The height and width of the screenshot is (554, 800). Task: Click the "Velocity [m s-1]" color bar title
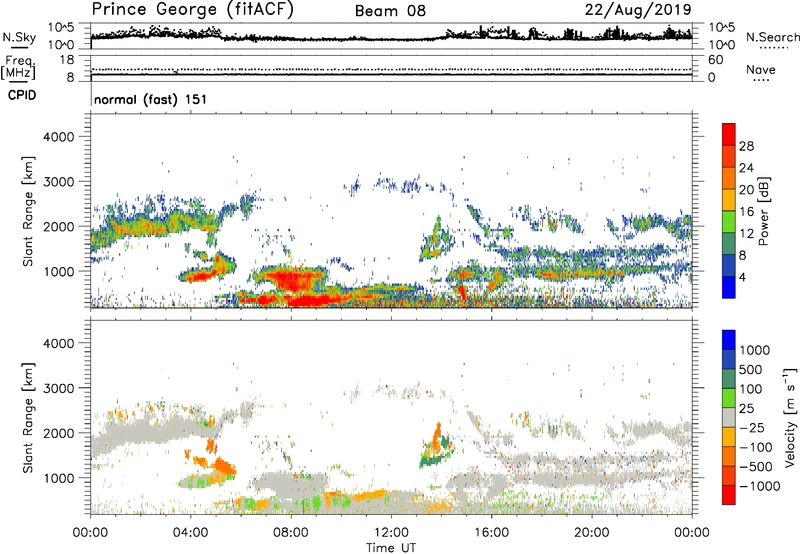pos(790,417)
